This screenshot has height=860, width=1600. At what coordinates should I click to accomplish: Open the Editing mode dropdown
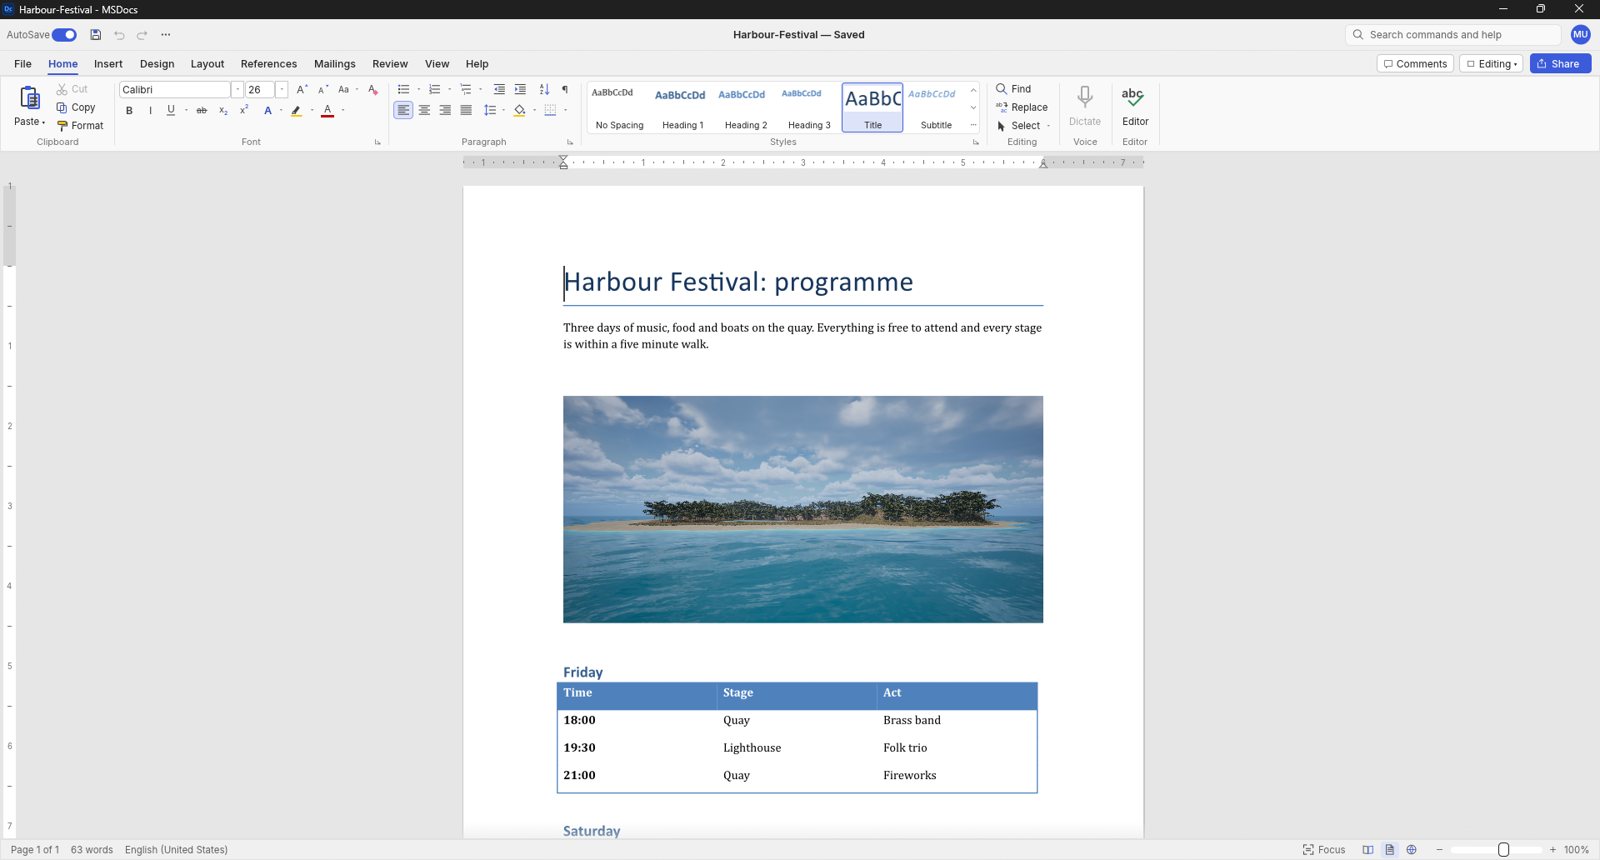pyautogui.click(x=1491, y=64)
